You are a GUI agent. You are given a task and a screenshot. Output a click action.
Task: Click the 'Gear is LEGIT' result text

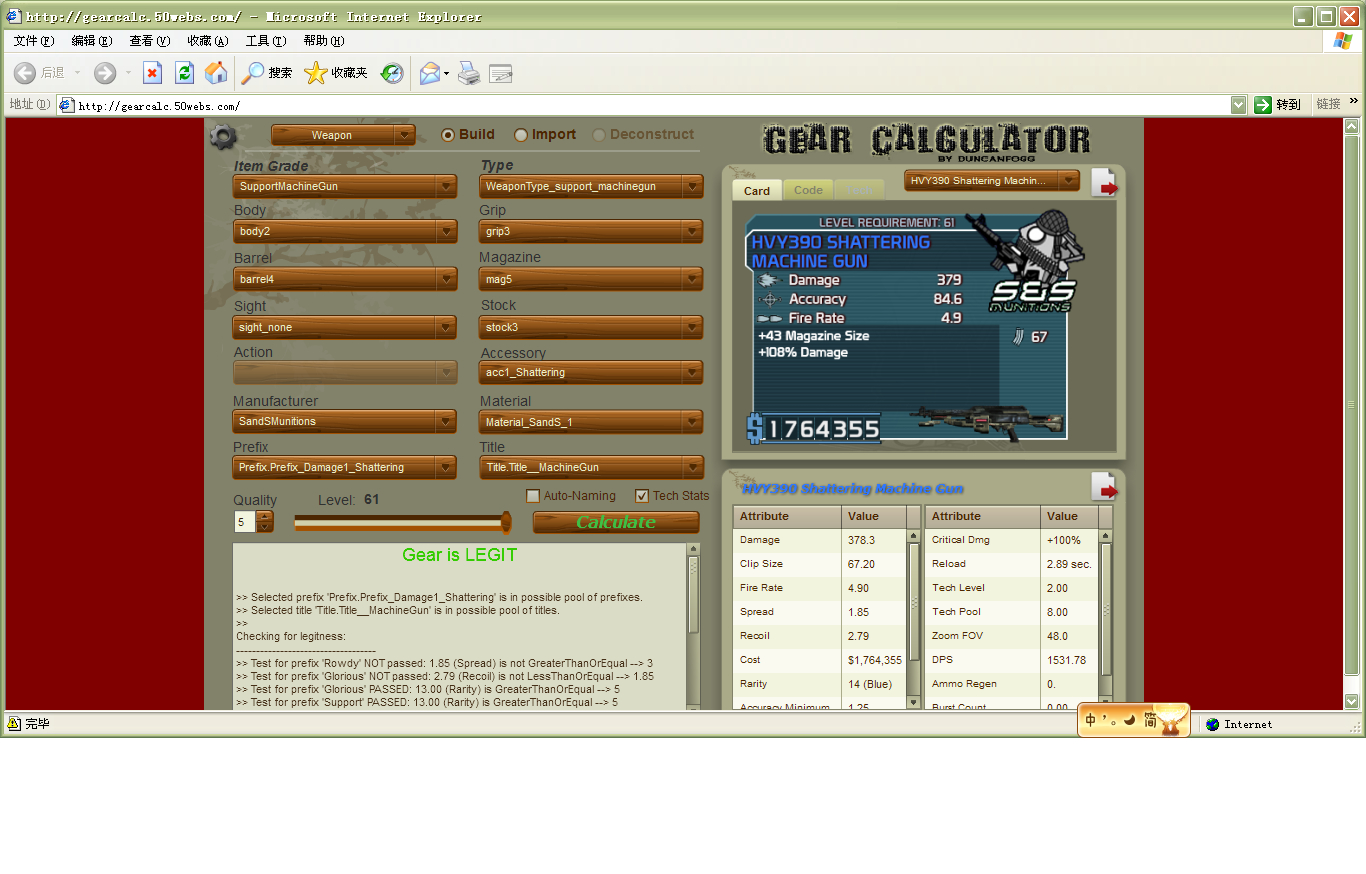[x=460, y=555]
